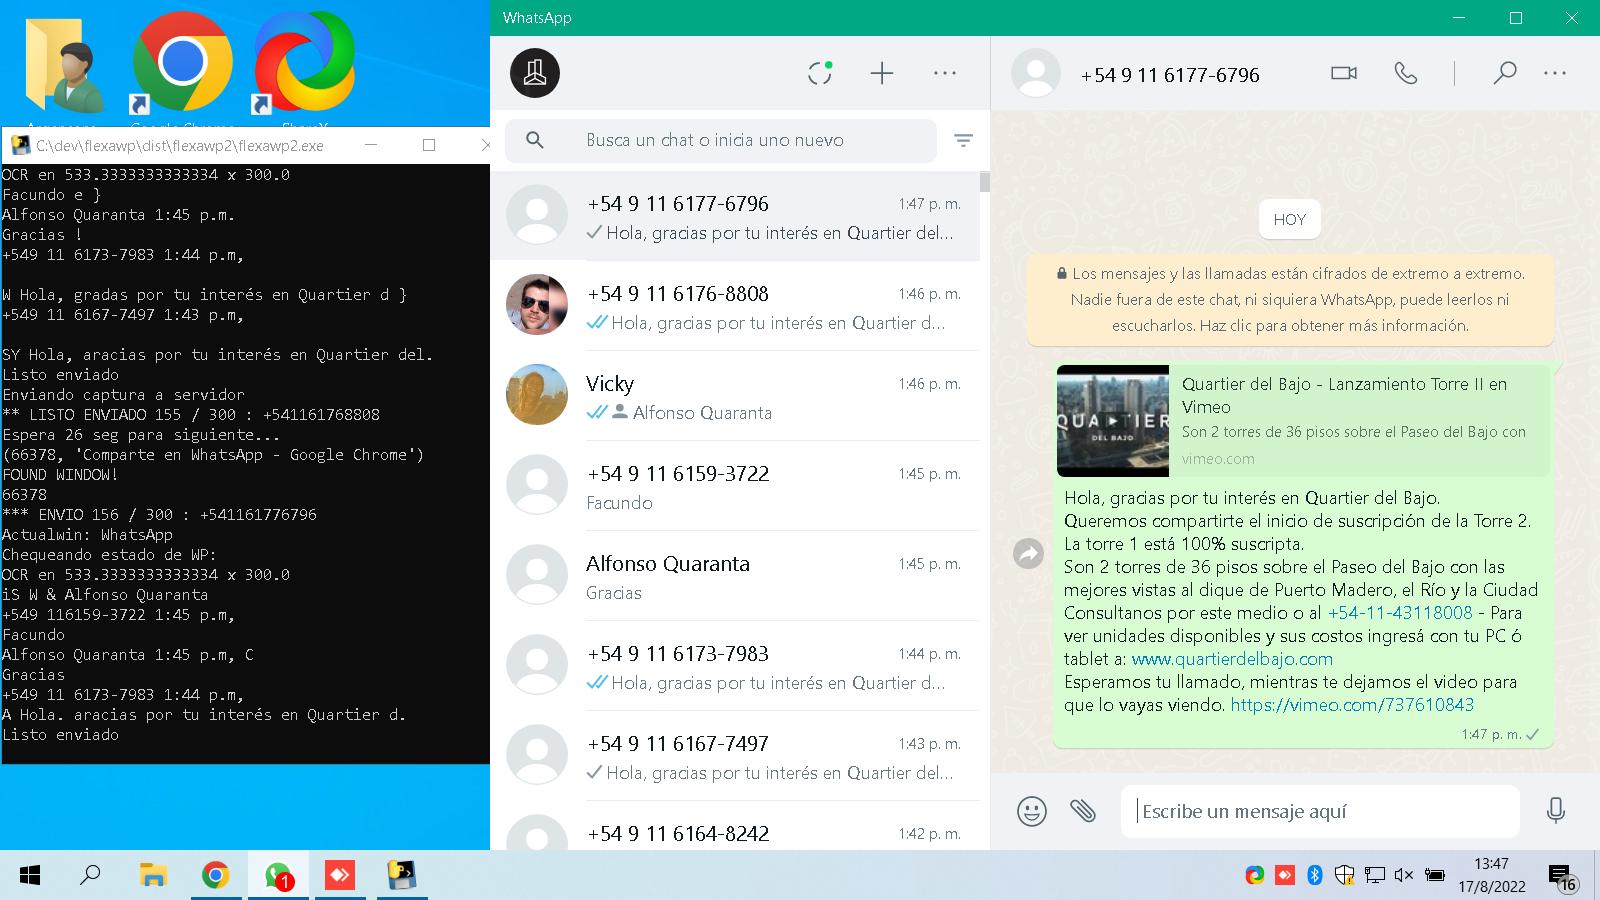The width and height of the screenshot is (1600, 900).
Task: Record a voice message with microphone
Action: click(x=1555, y=811)
